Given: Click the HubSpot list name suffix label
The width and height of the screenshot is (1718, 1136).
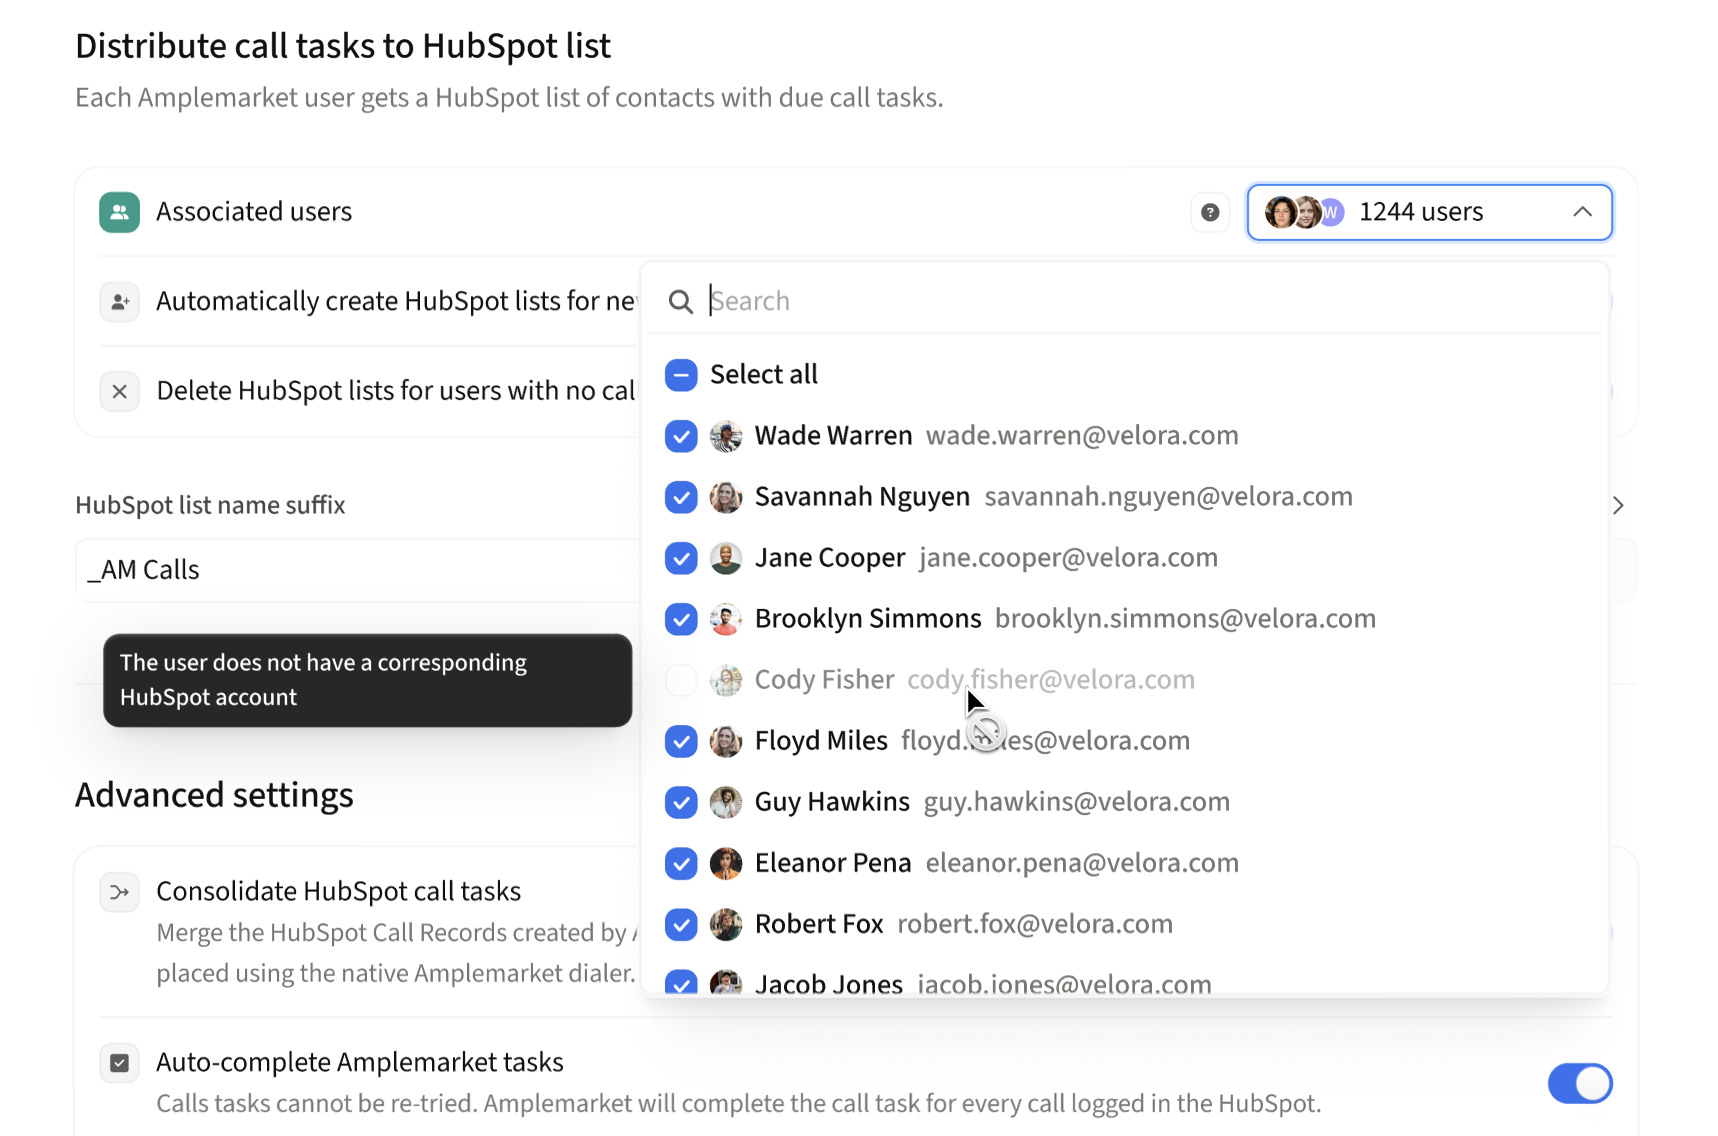Looking at the screenshot, I should tap(210, 505).
